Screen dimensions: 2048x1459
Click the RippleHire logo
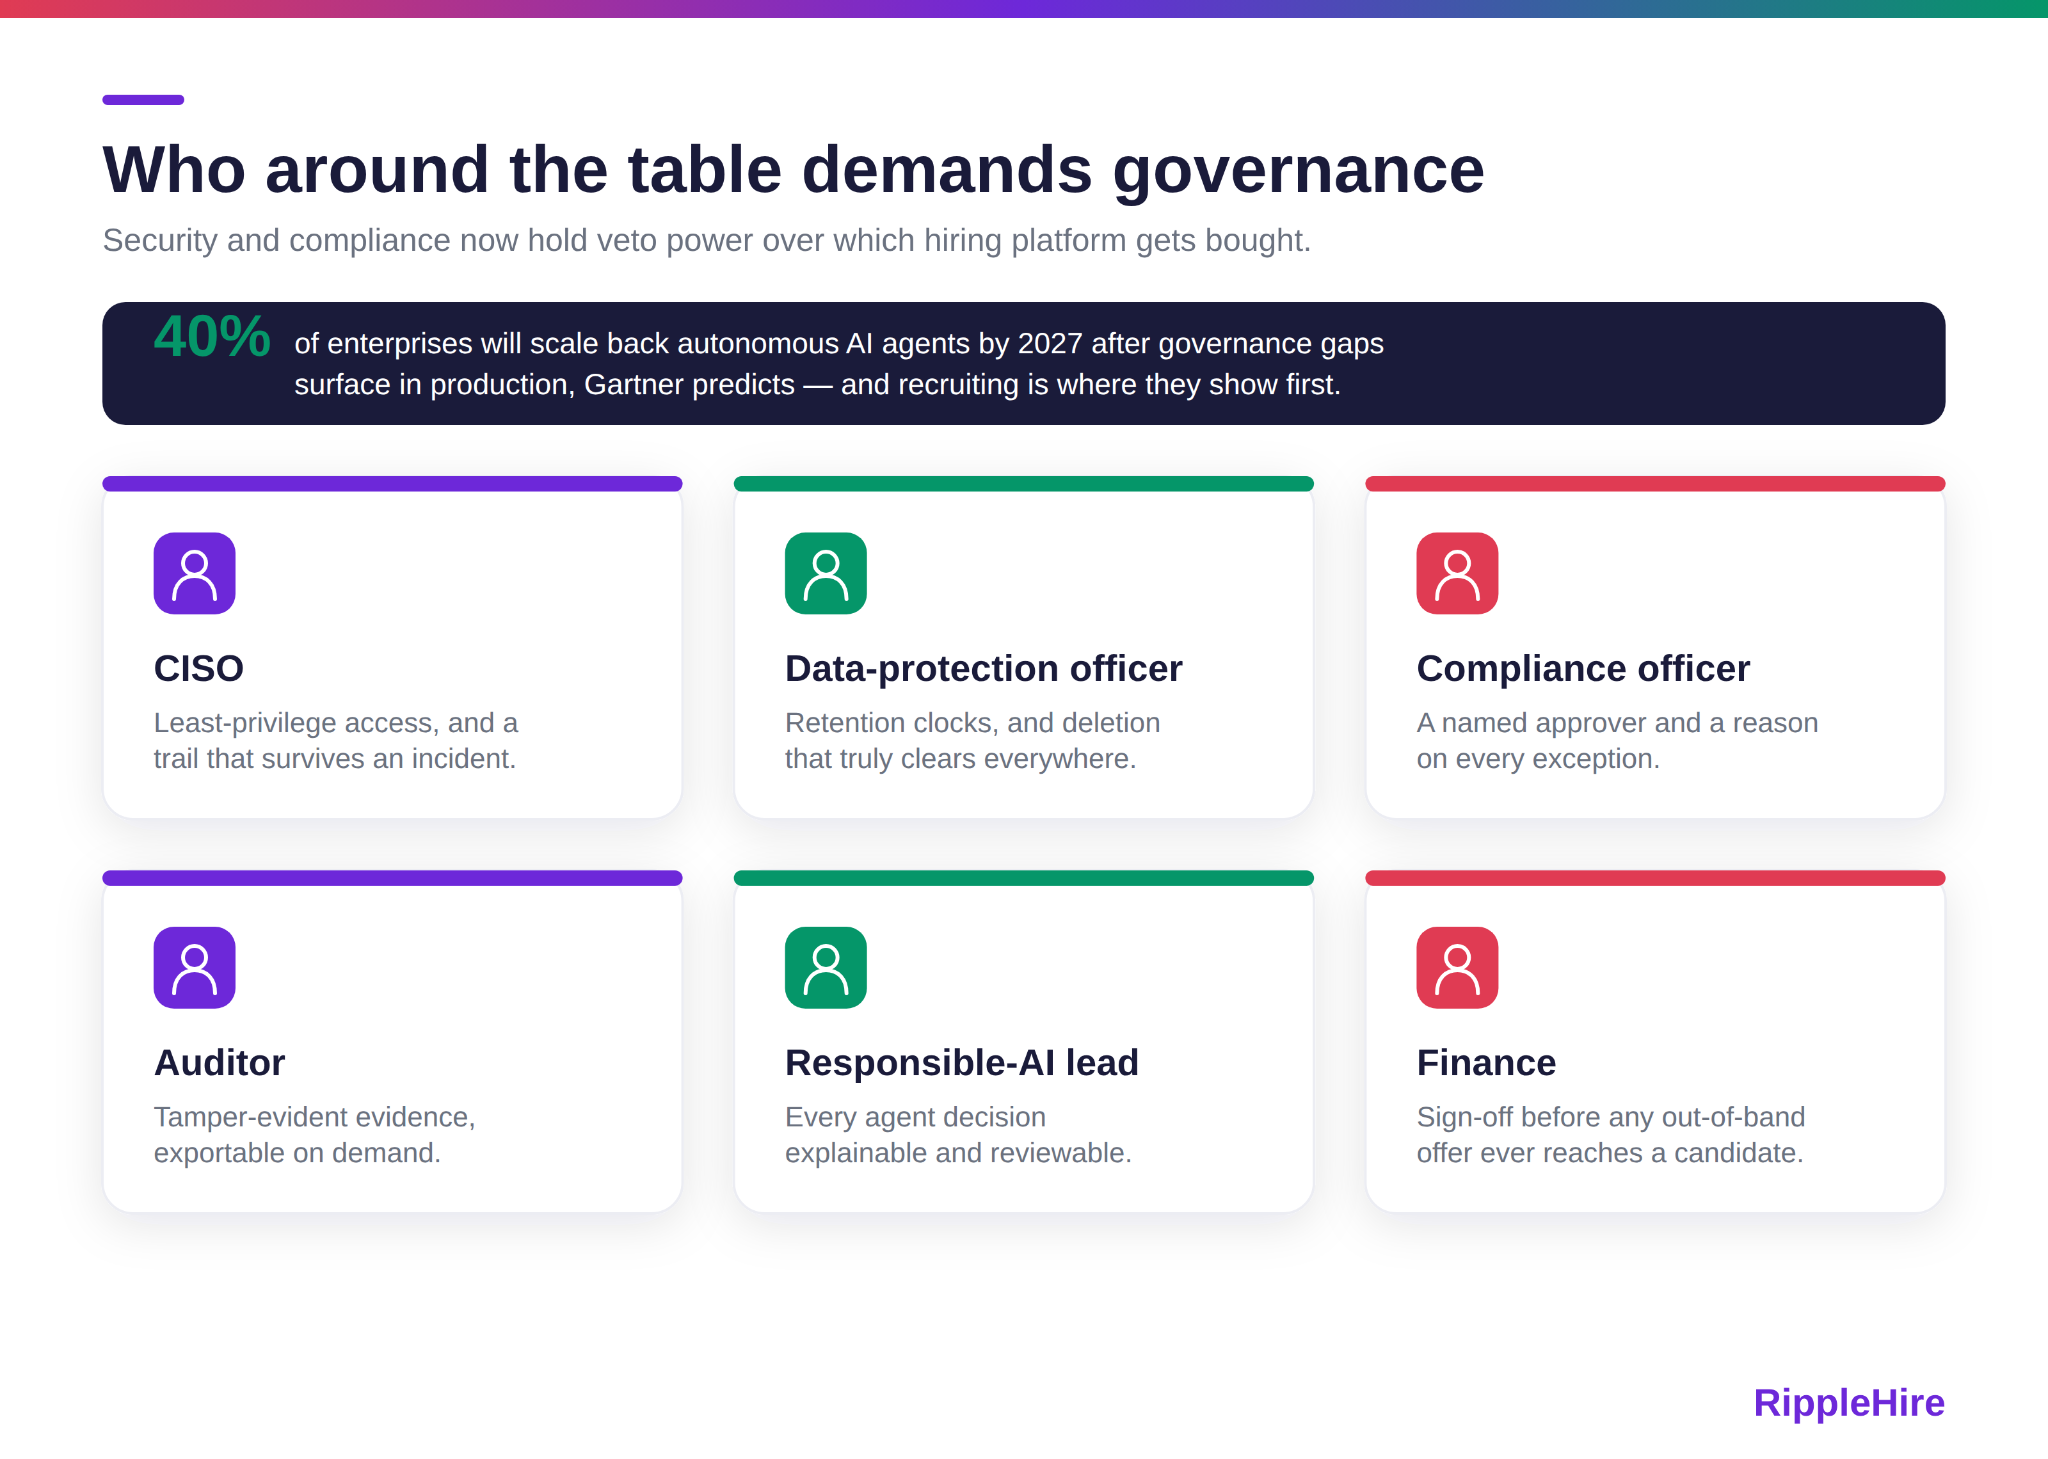[x=1849, y=1403]
